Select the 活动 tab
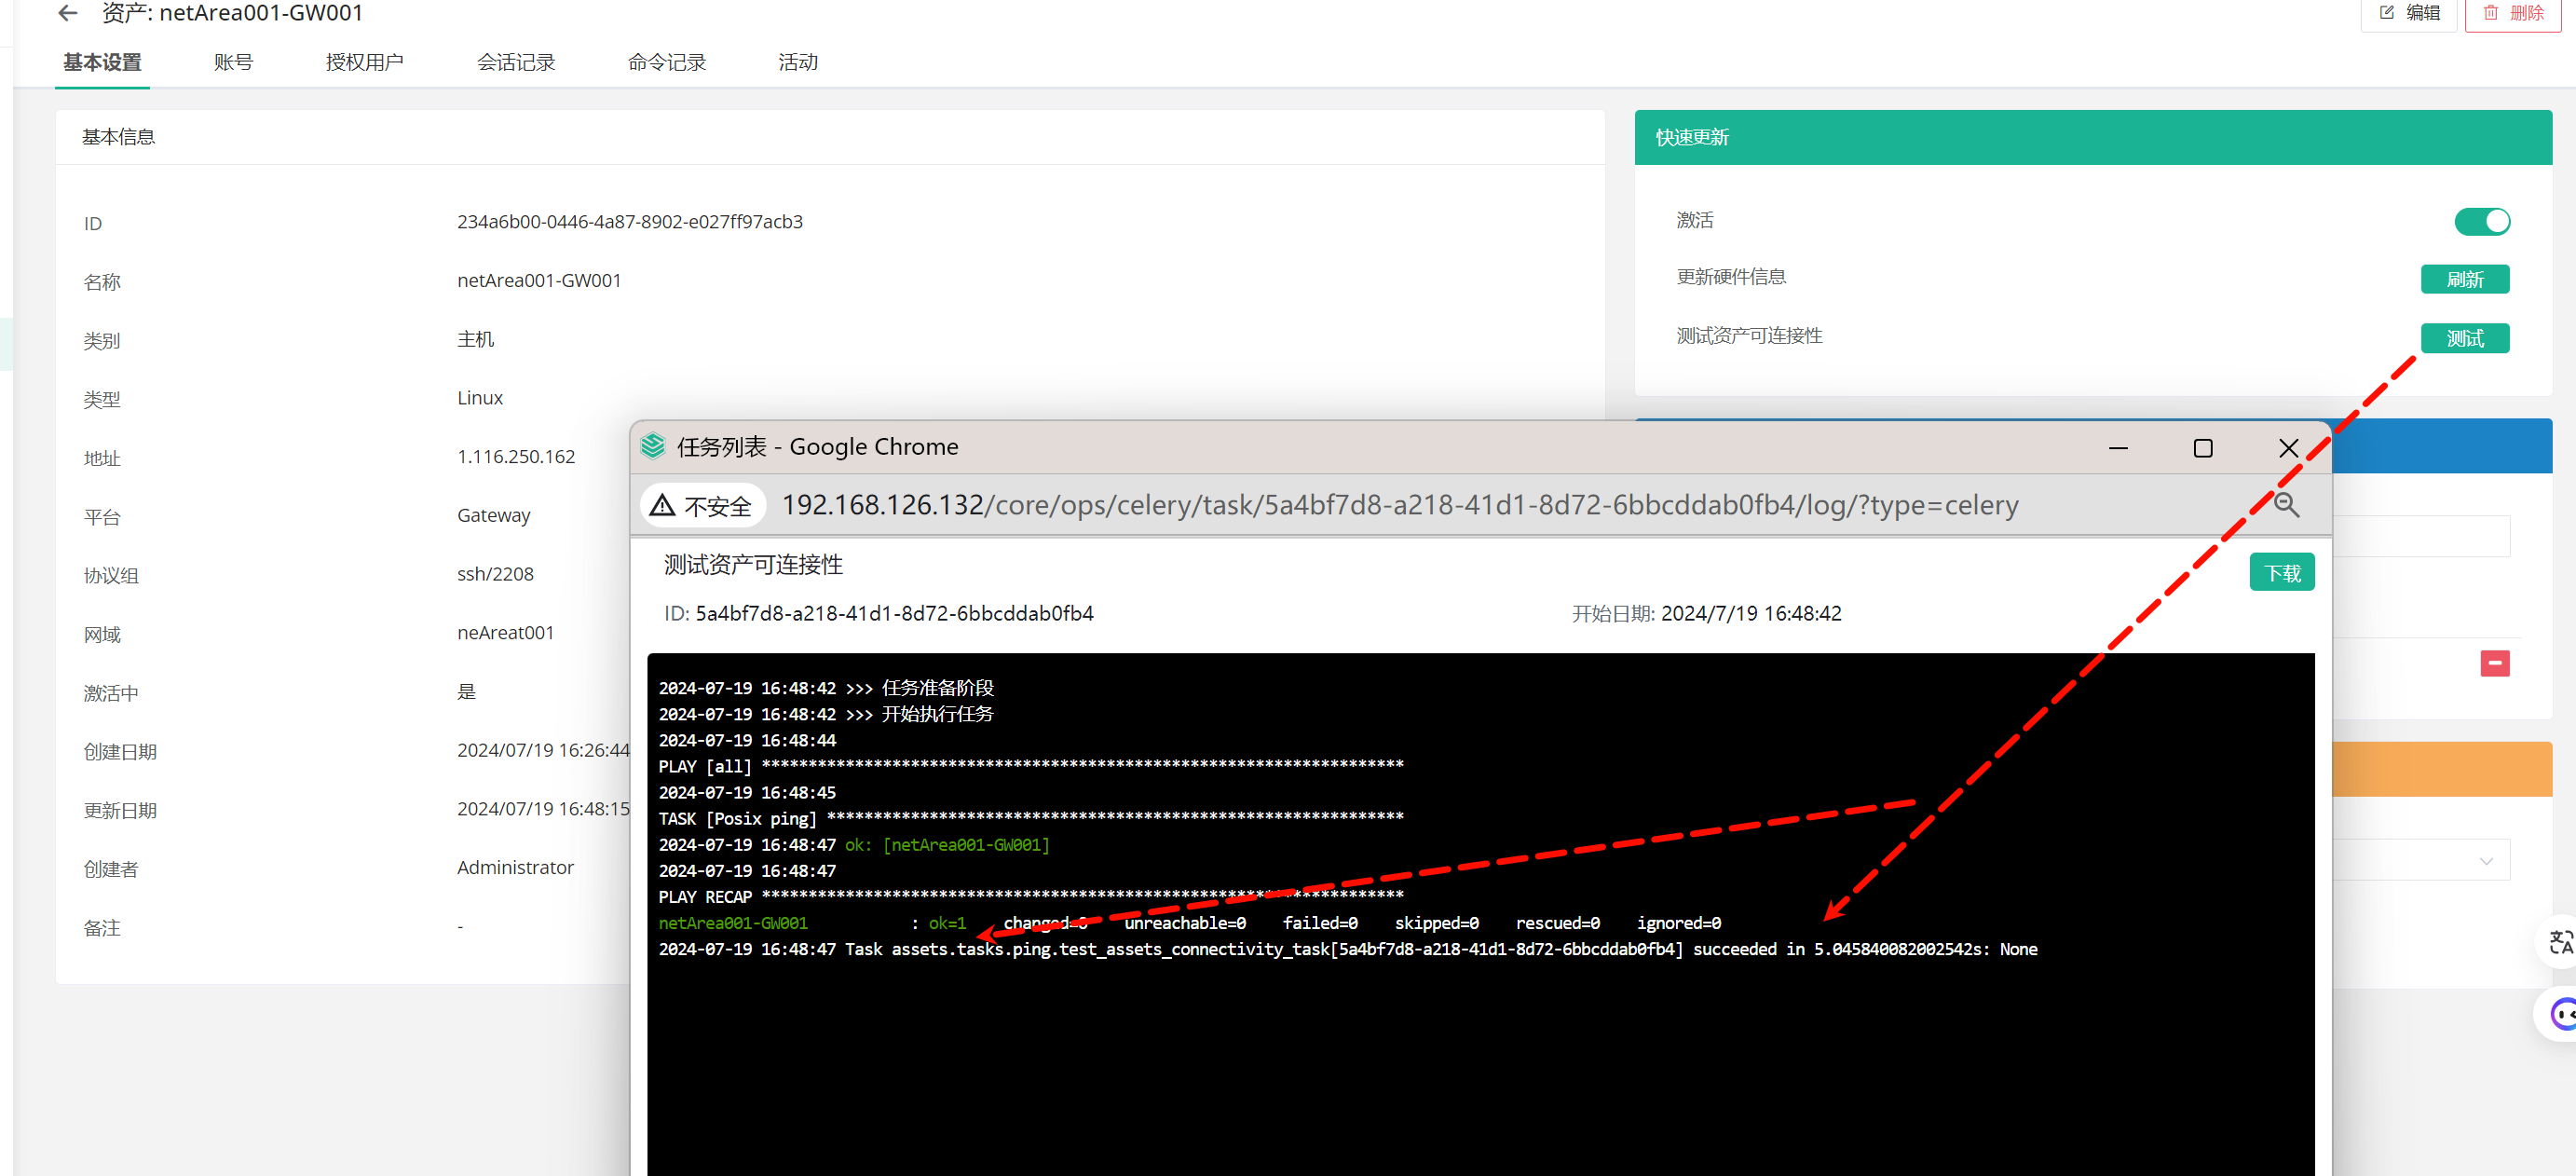2576x1176 pixels. point(797,63)
